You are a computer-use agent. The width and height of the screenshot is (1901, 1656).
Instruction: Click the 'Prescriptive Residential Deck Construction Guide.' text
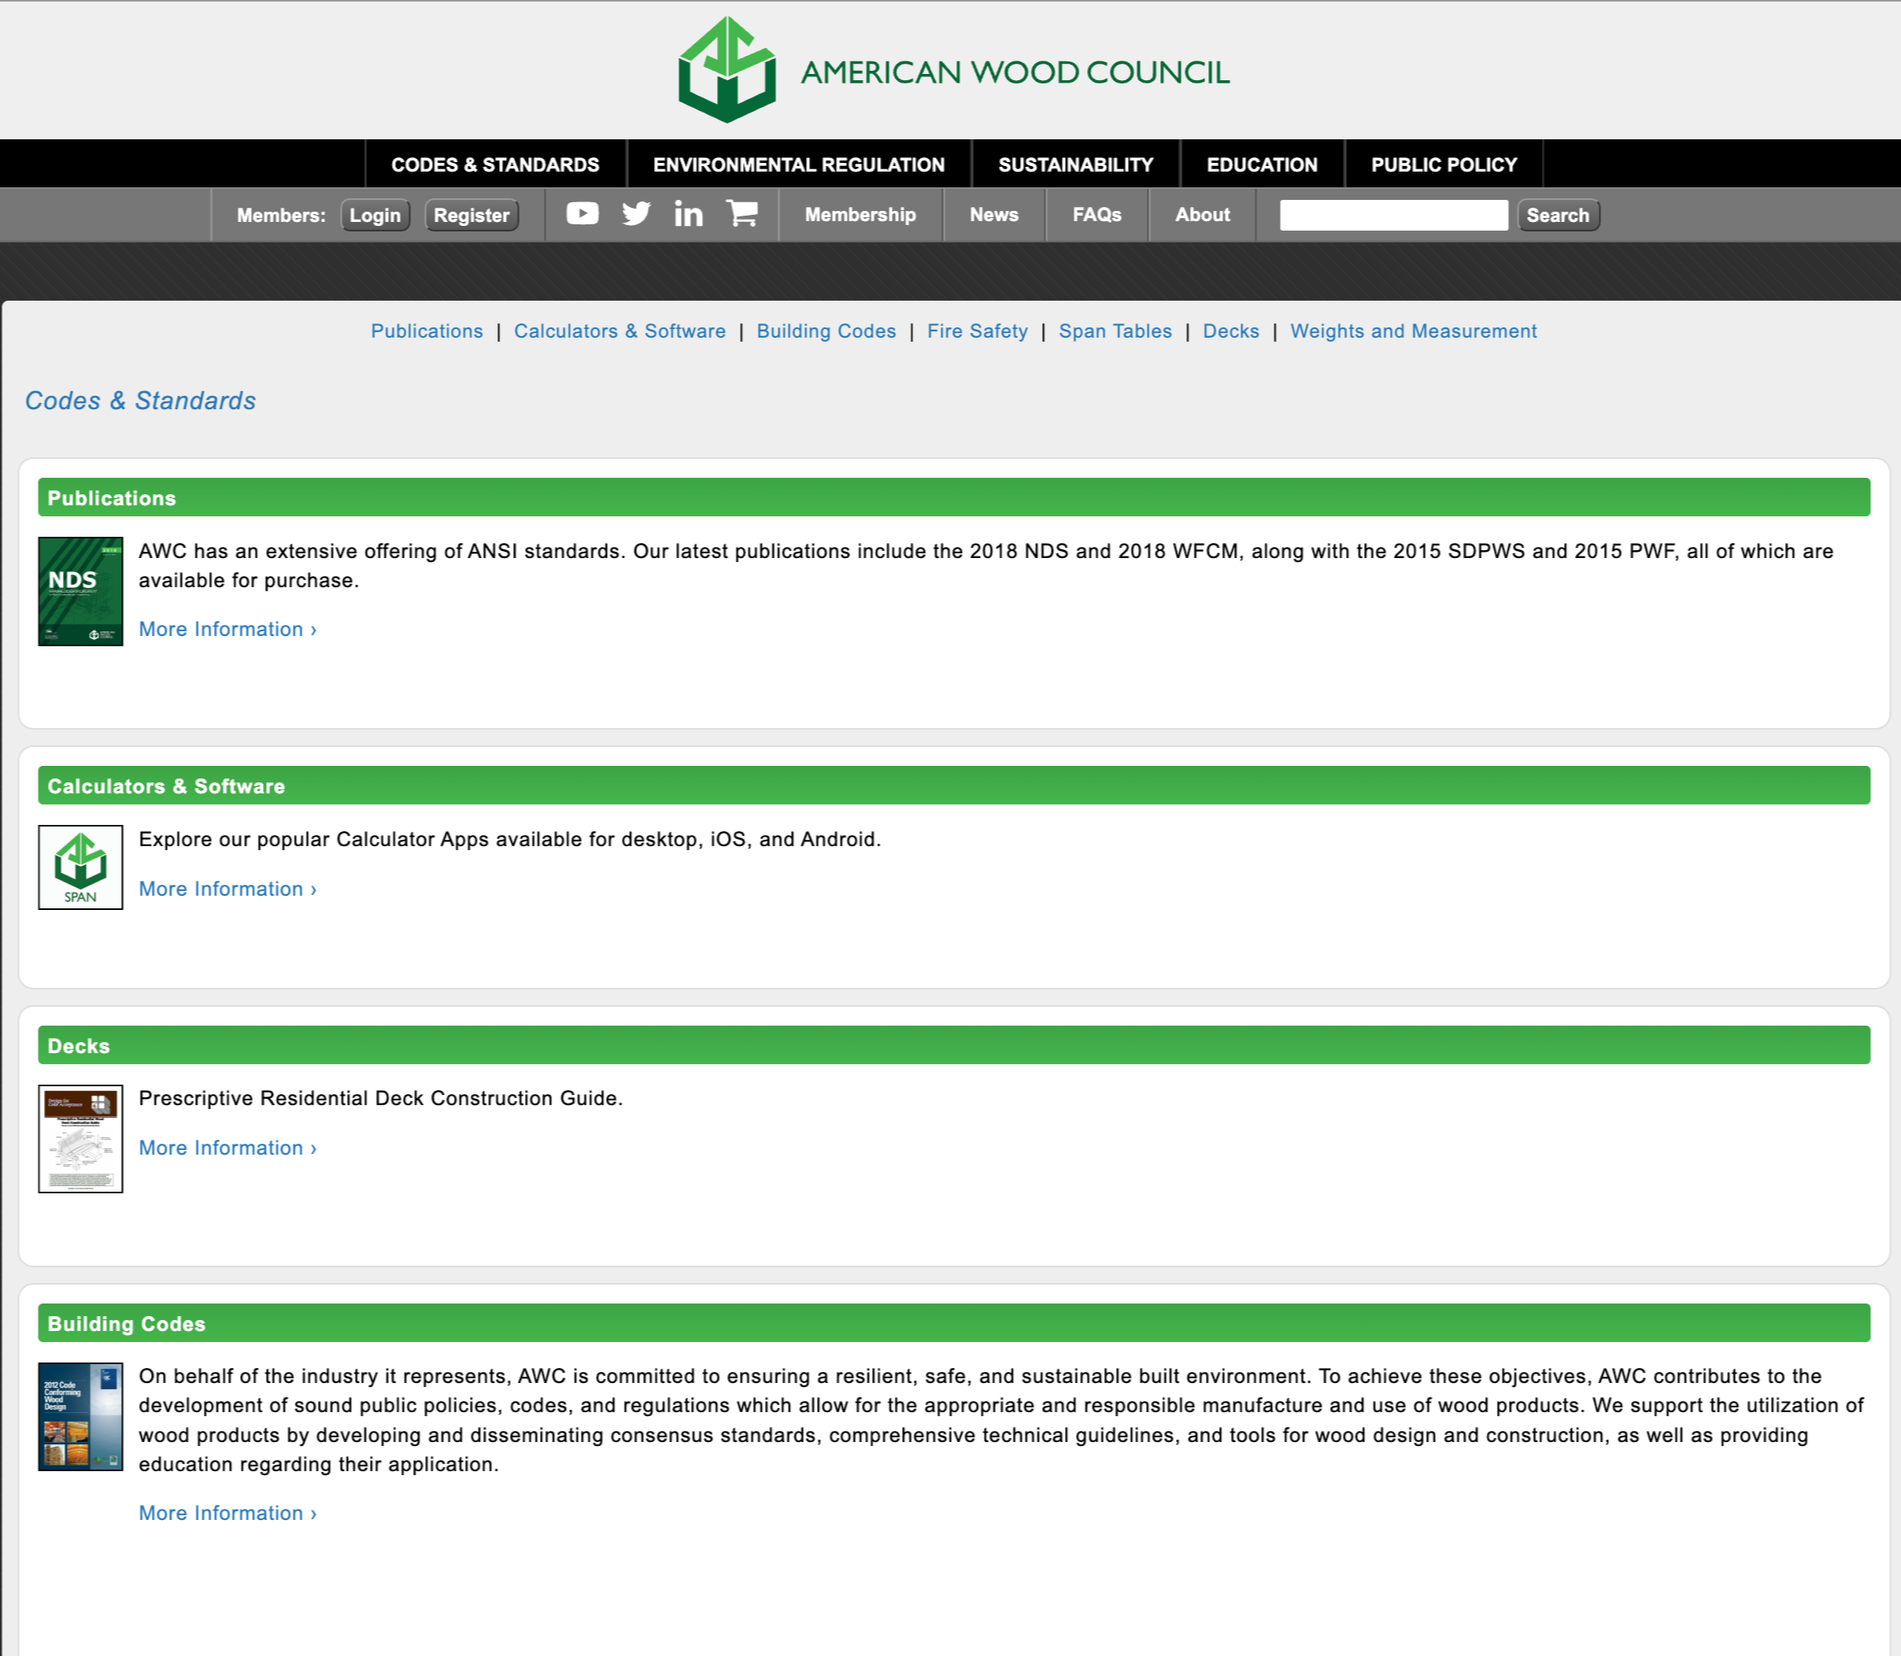(x=381, y=1098)
